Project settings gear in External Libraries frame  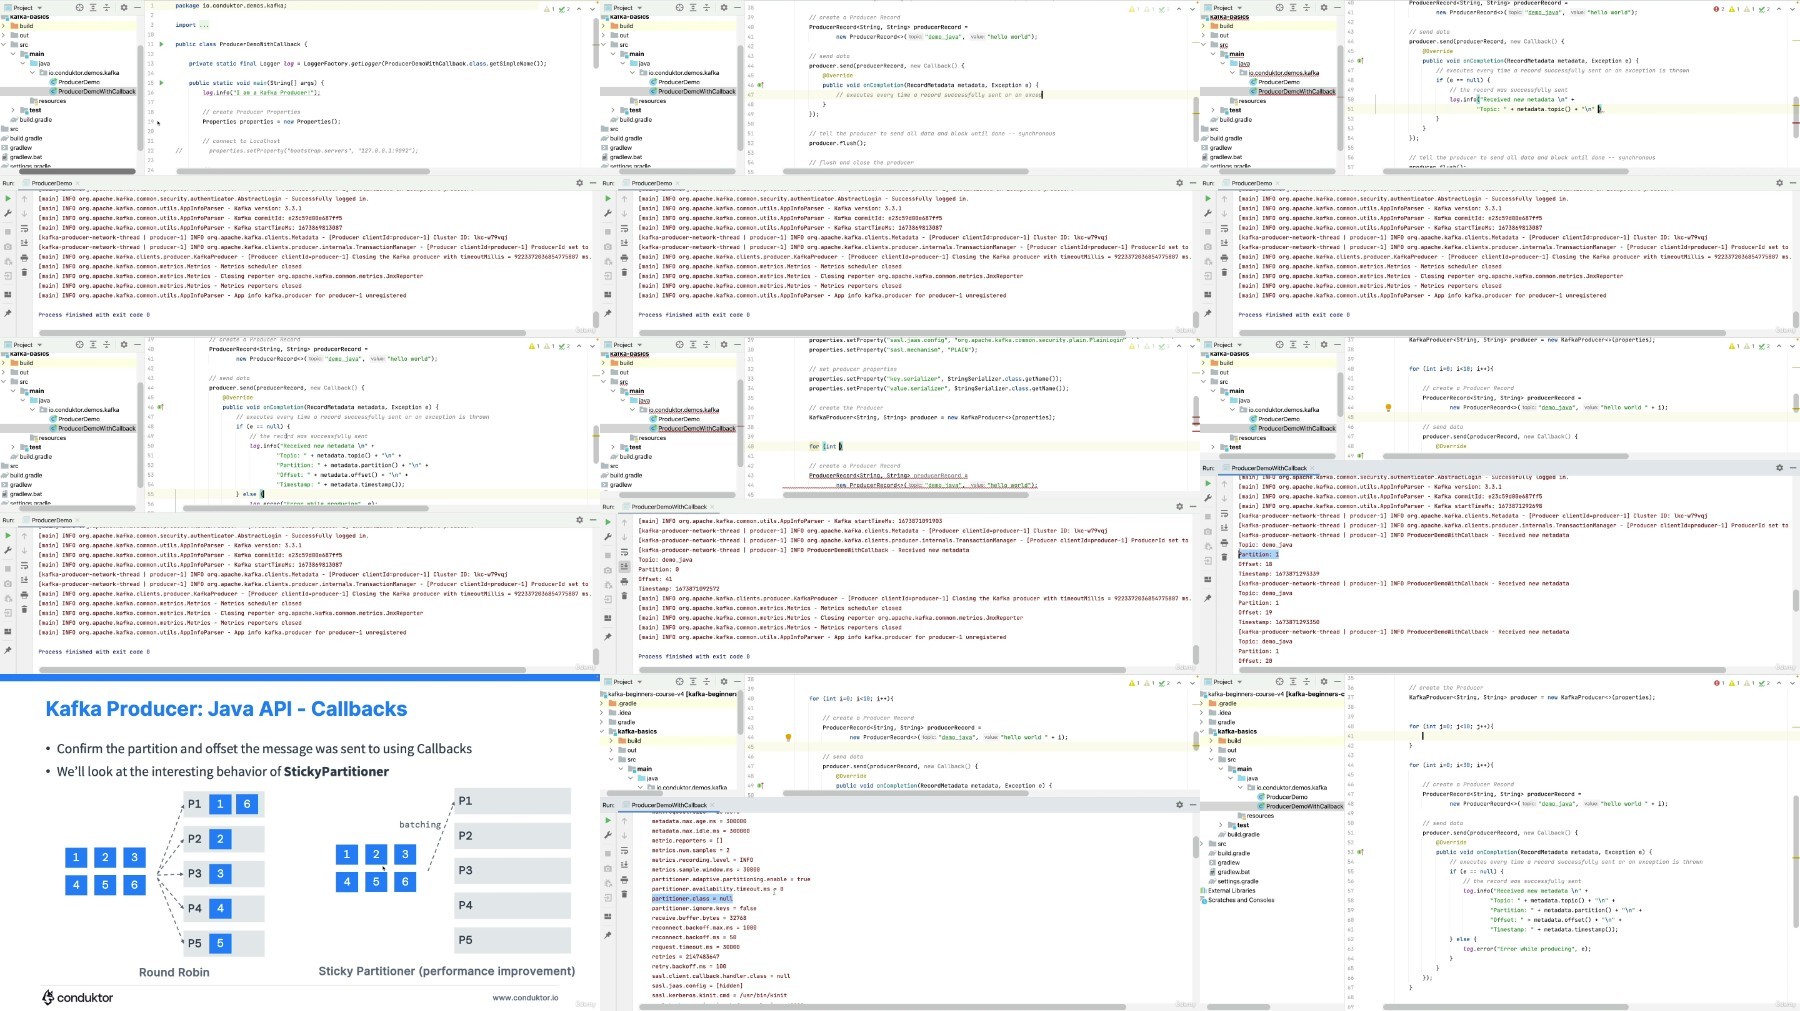(x=1324, y=681)
